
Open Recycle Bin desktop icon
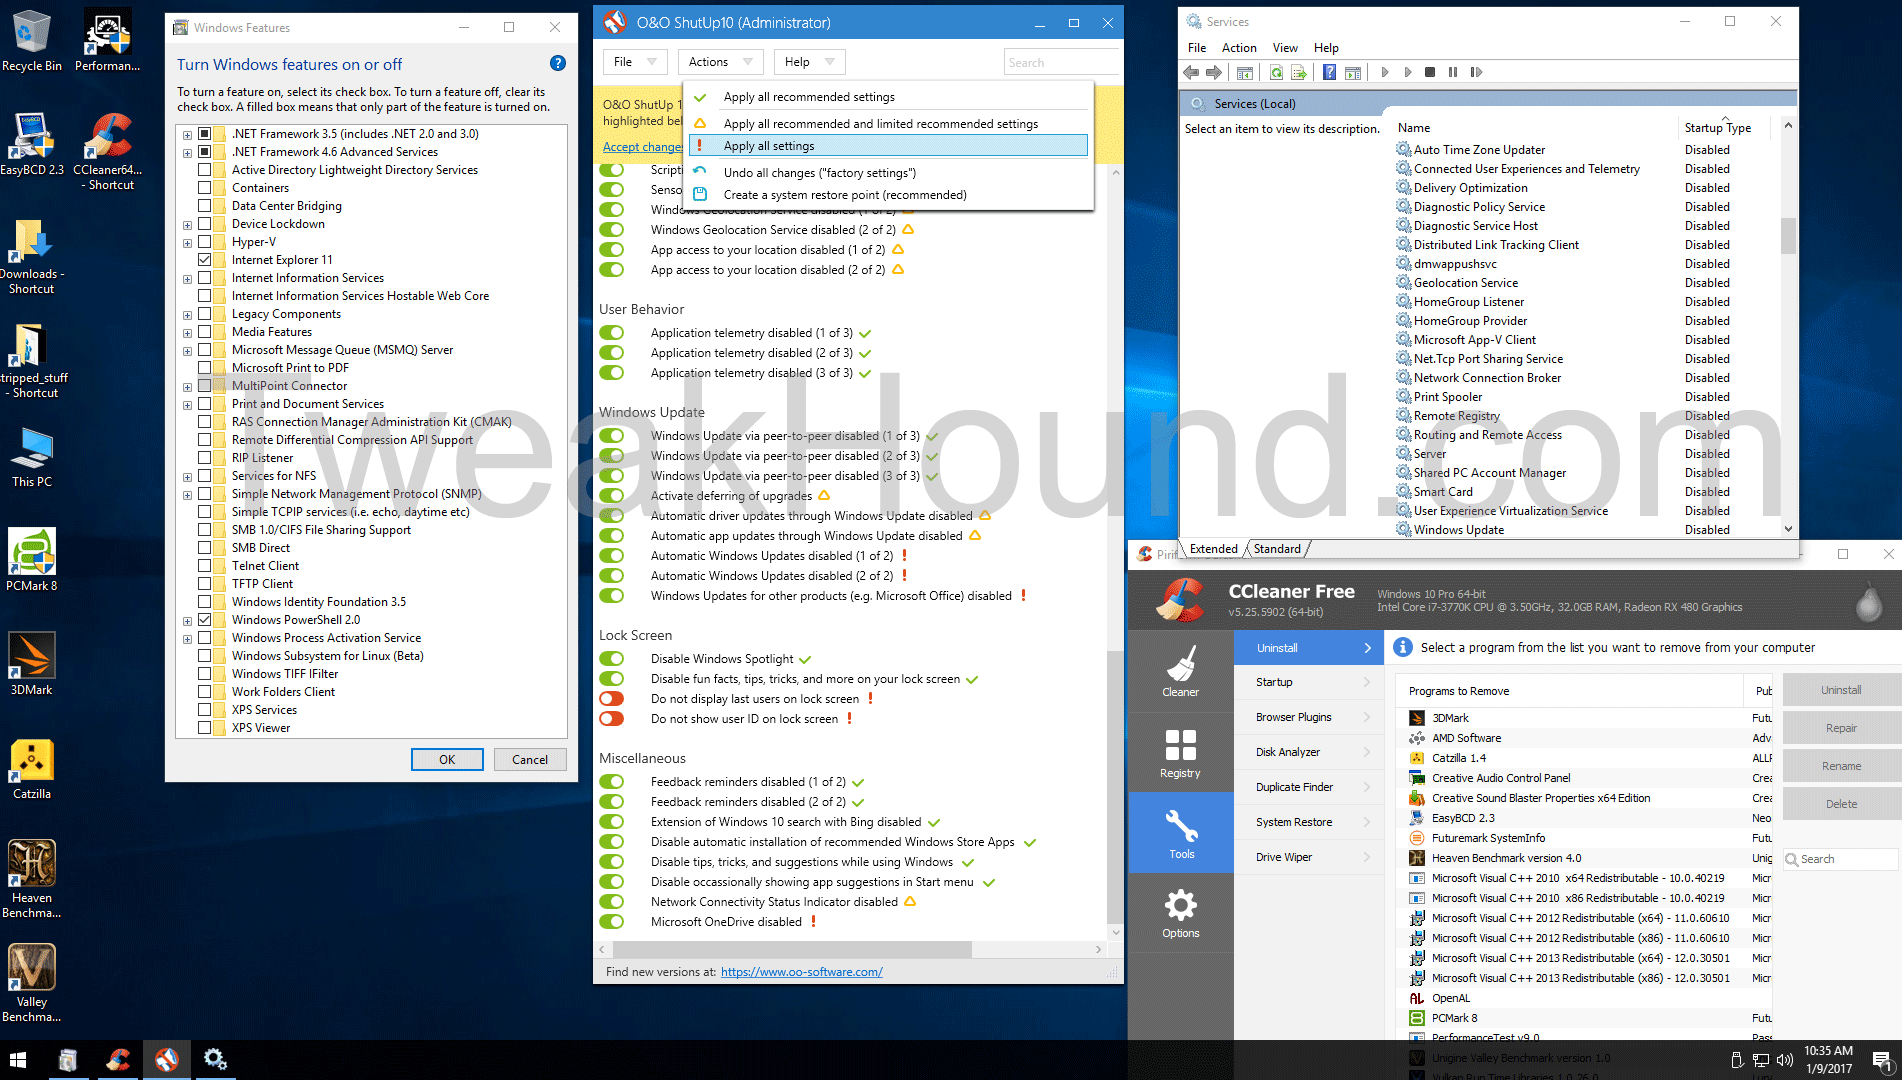[32, 40]
